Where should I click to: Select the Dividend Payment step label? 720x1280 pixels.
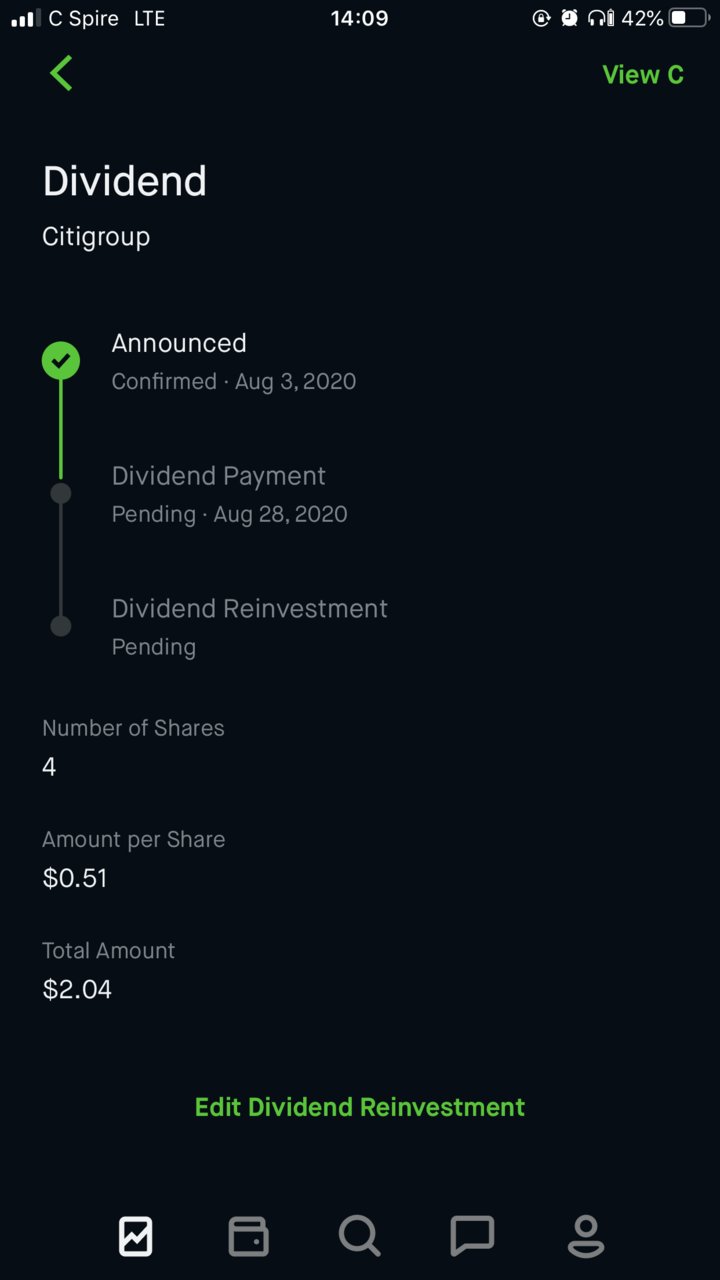click(x=219, y=476)
